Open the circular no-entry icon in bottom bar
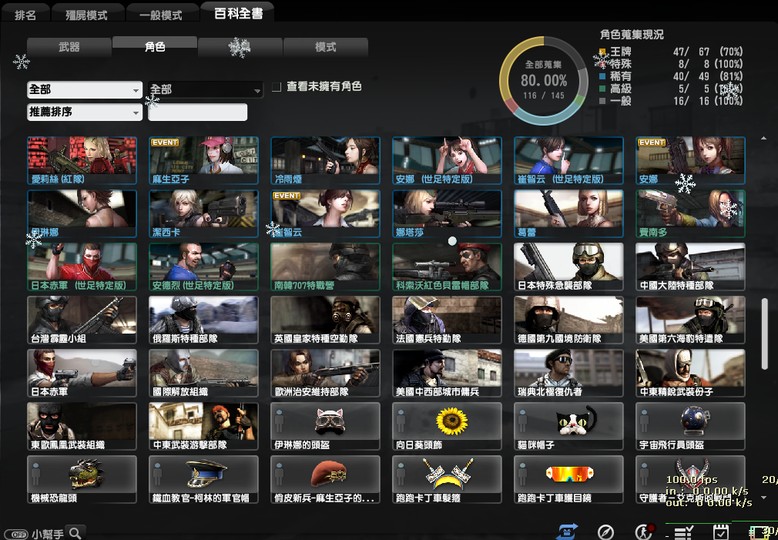 605,532
